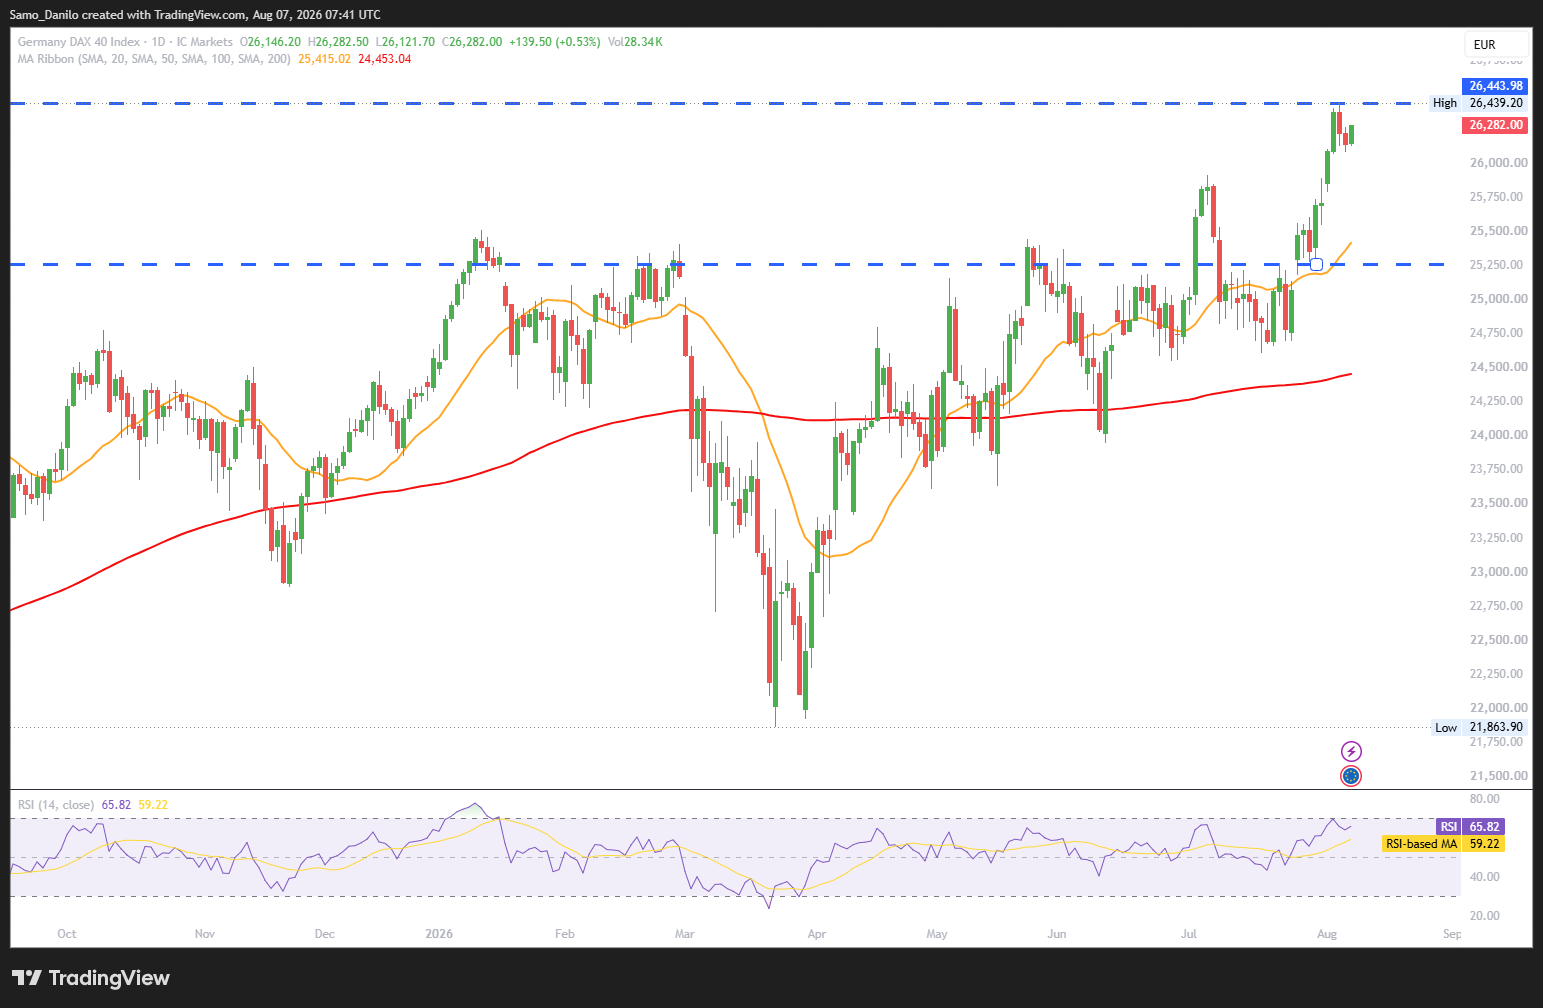
Task: Click the Low 21,863.90 label
Action: tap(1479, 727)
